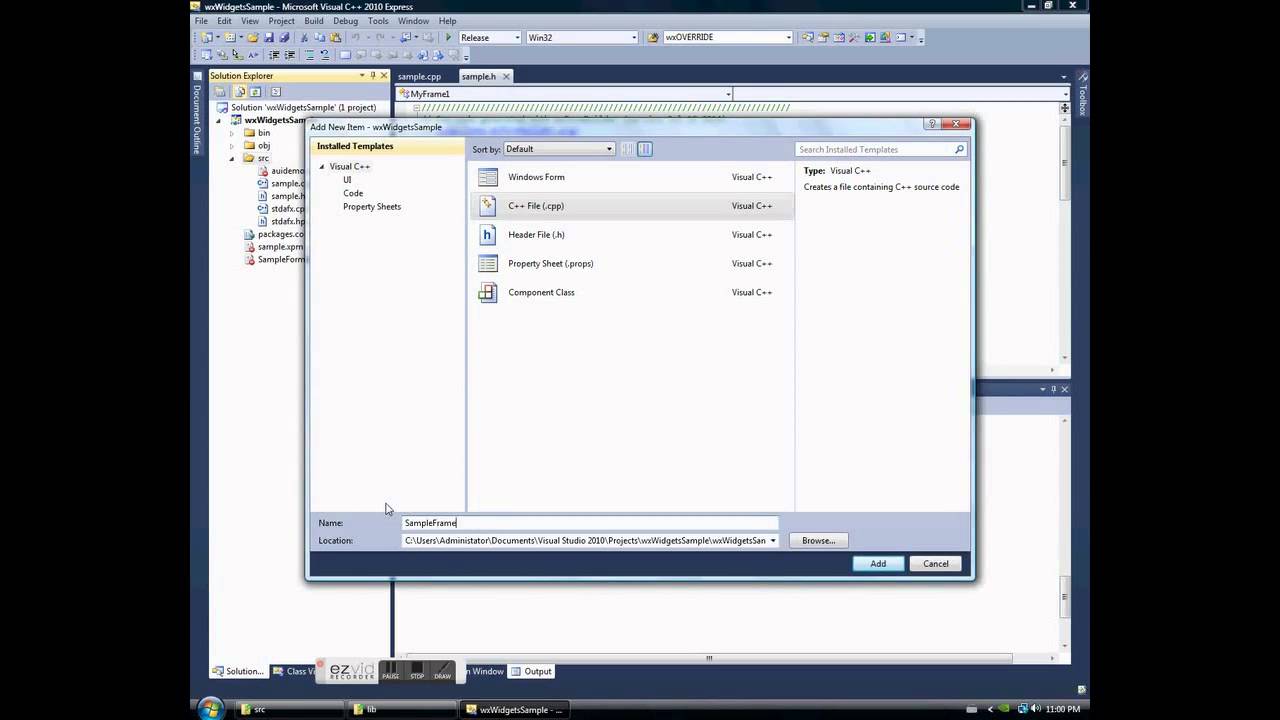Image resolution: width=1280 pixels, height=720 pixels.
Task: Select Solution 'wxWidgetsSample' root node
Action: (304, 108)
